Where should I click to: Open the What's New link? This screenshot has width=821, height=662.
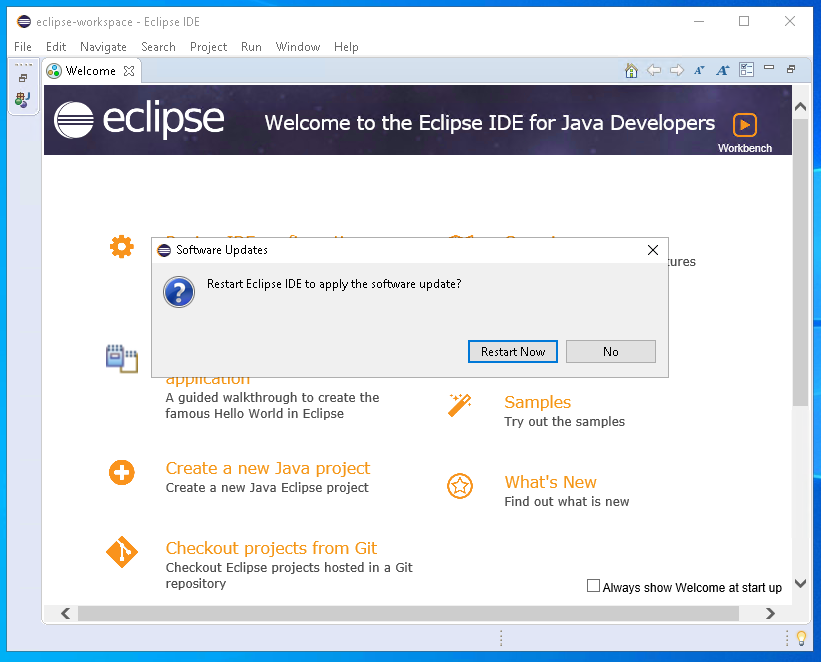550,482
